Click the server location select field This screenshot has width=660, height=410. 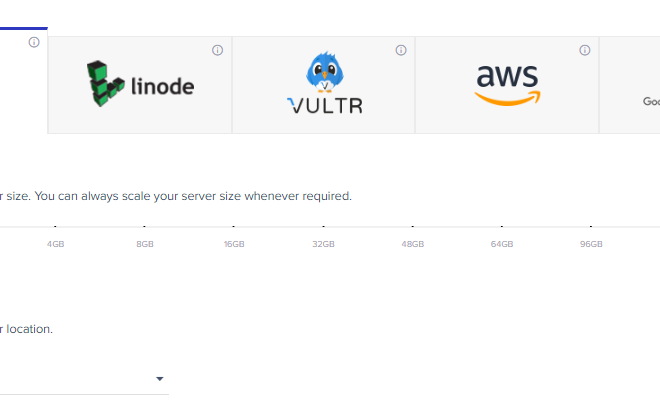84,379
